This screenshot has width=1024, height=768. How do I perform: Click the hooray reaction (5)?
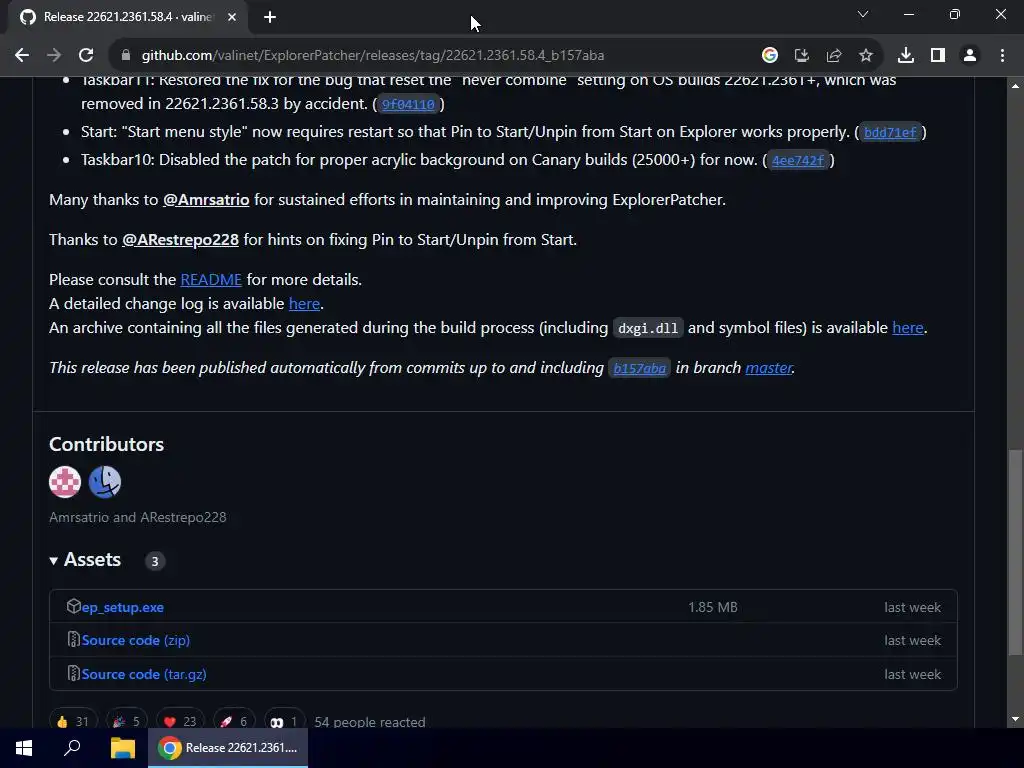tap(126, 721)
